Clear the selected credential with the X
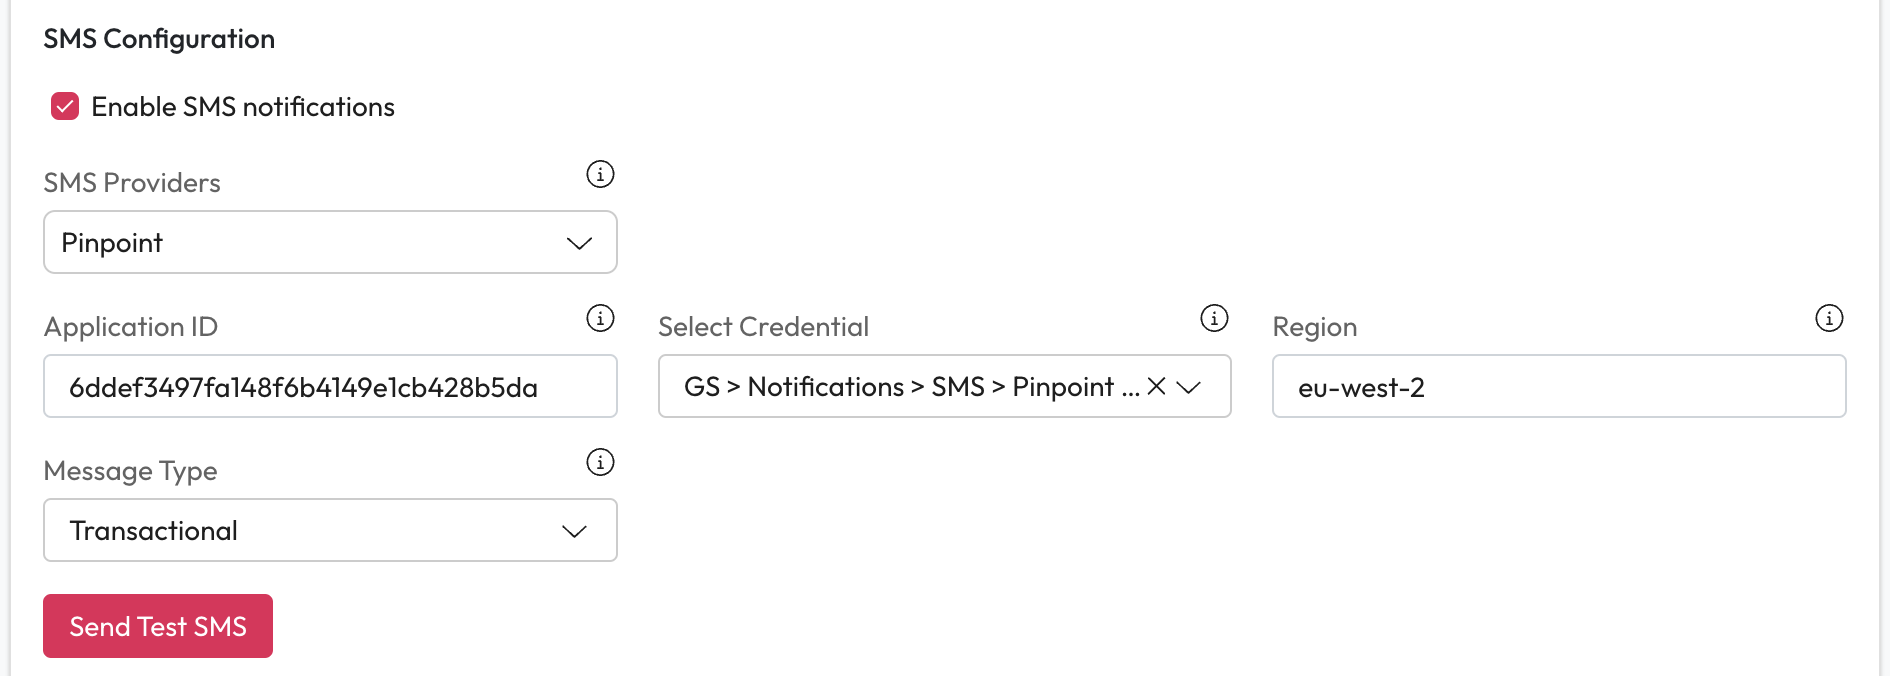Viewport: 1890px width, 676px height. [x=1156, y=386]
